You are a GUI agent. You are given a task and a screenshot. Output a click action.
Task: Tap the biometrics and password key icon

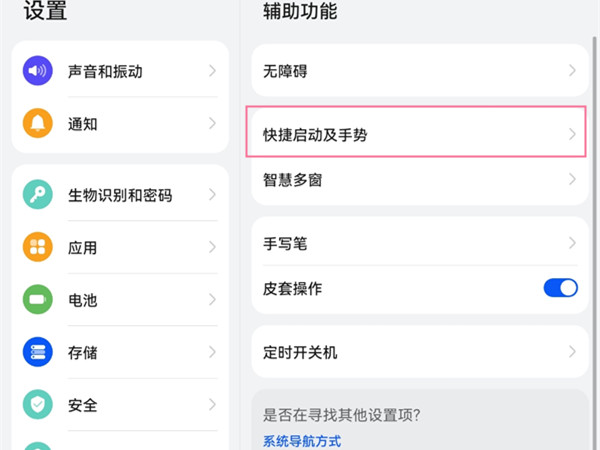coord(38,195)
